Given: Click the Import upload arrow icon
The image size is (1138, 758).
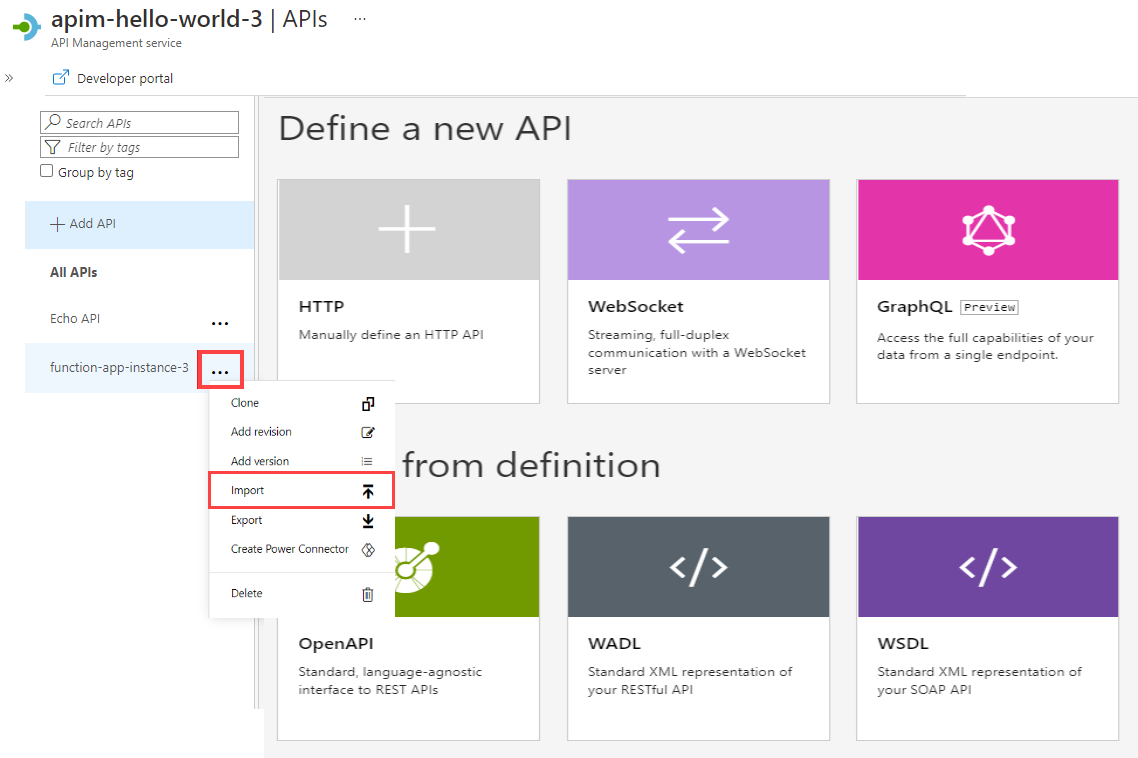Looking at the screenshot, I should coord(368,491).
